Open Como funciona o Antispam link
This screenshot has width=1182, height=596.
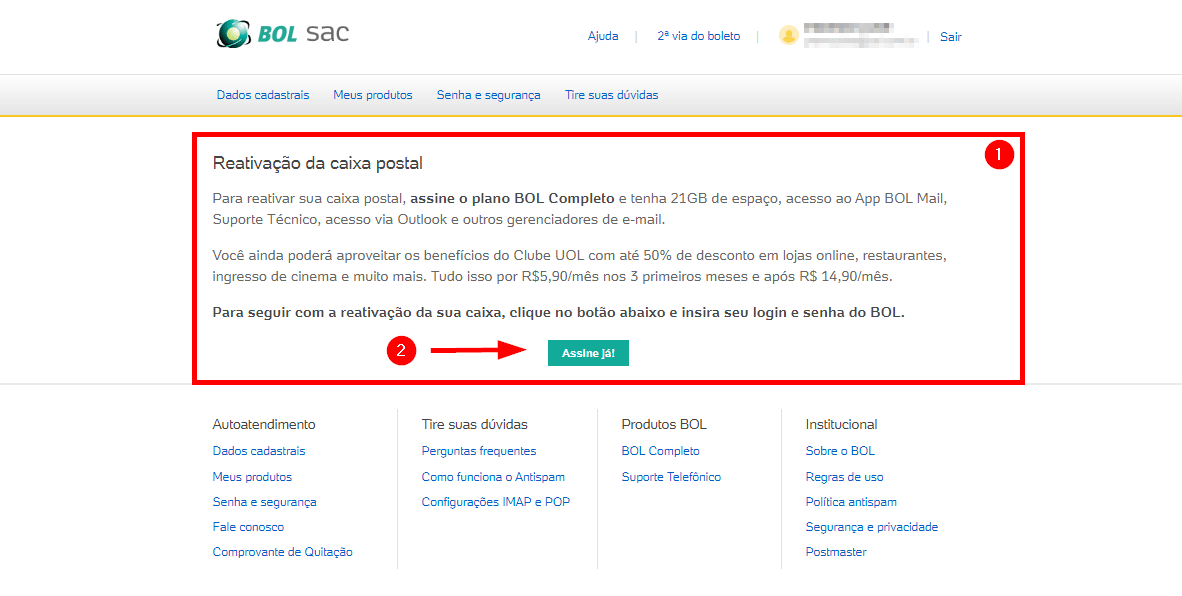click(x=493, y=477)
